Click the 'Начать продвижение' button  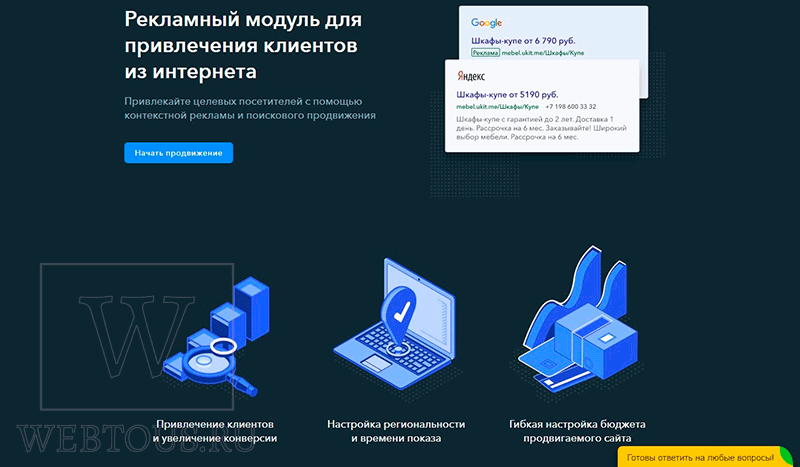[x=179, y=153]
